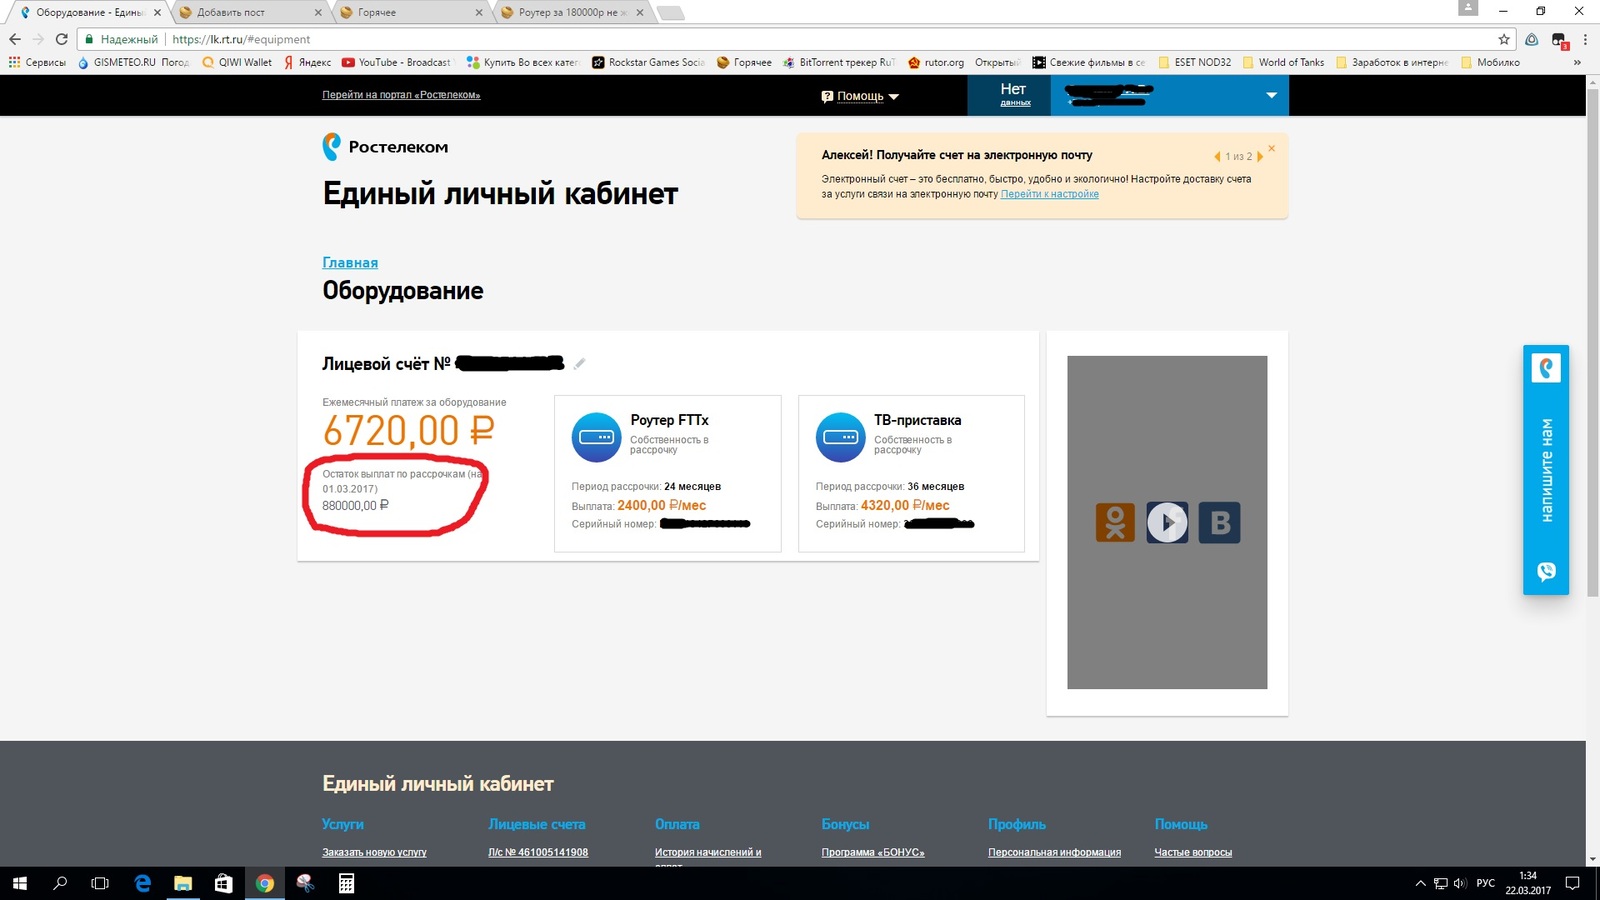Close the email bill notification banner
Image resolution: width=1600 pixels, height=900 pixels.
[1272, 148]
